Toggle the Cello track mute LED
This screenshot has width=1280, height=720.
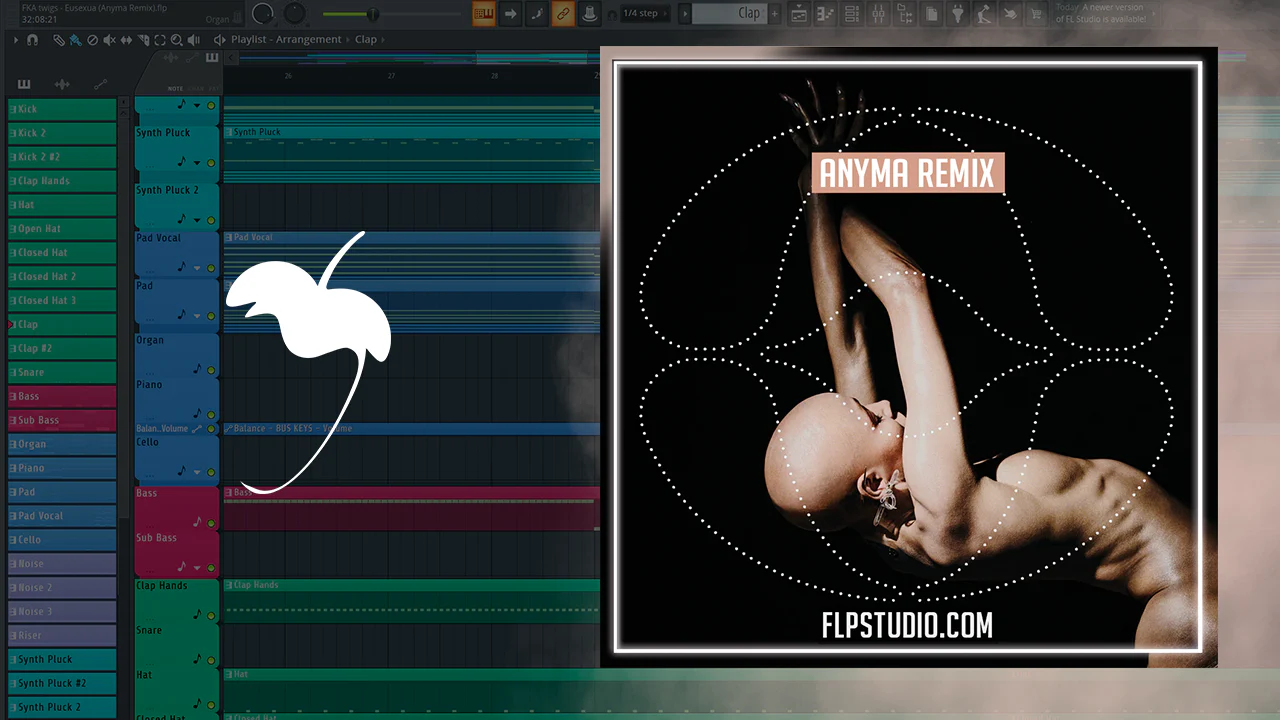211,472
